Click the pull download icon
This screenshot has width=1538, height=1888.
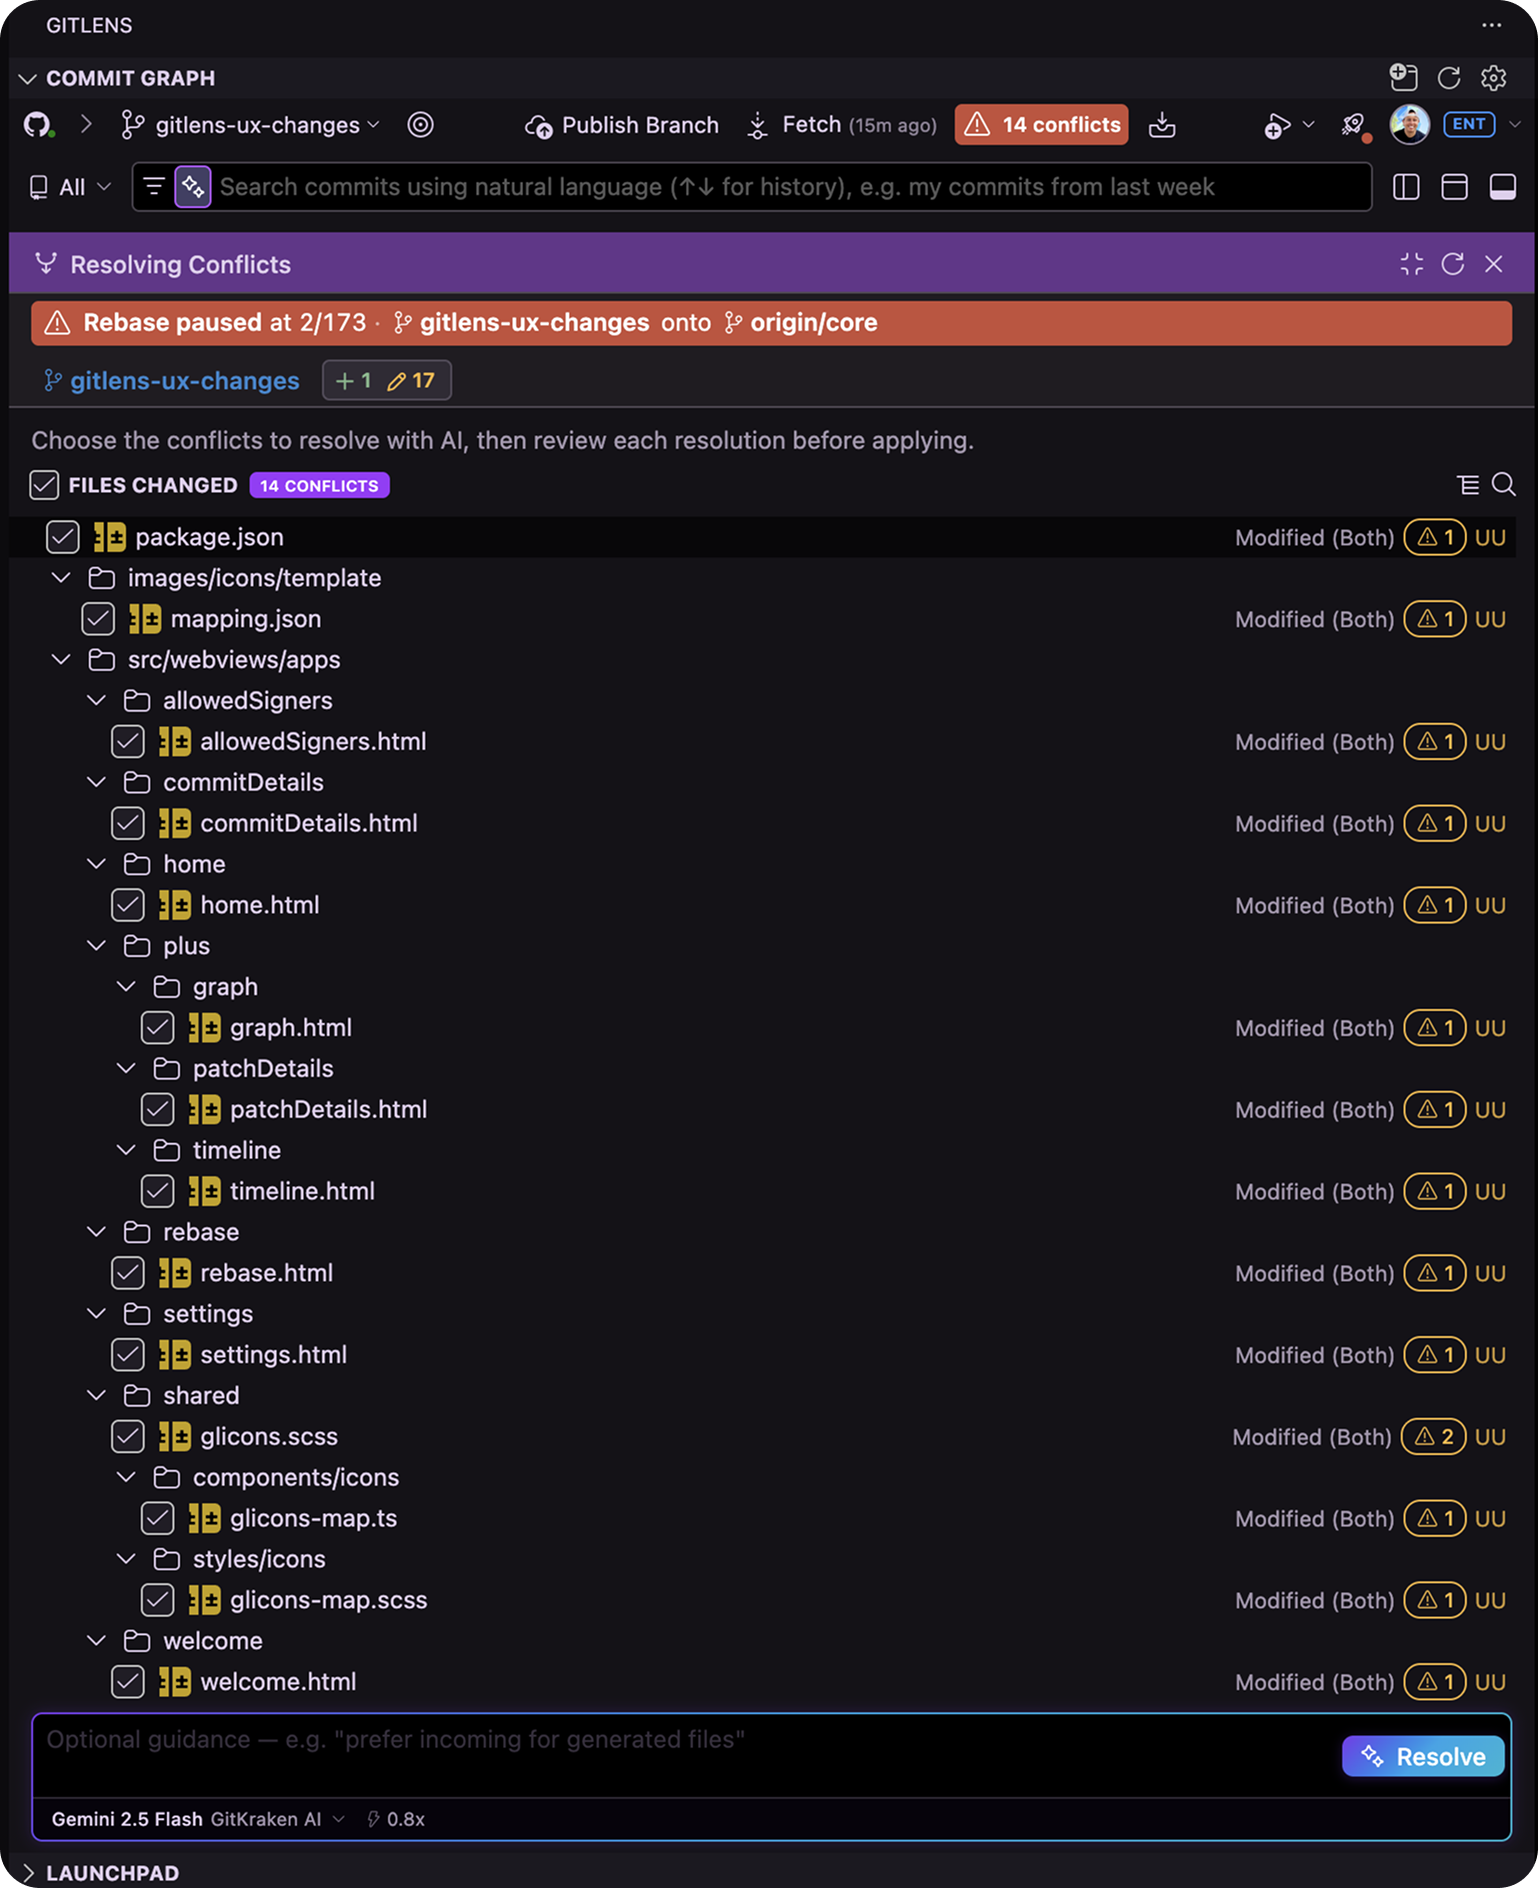pyautogui.click(x=1162, y=125)
